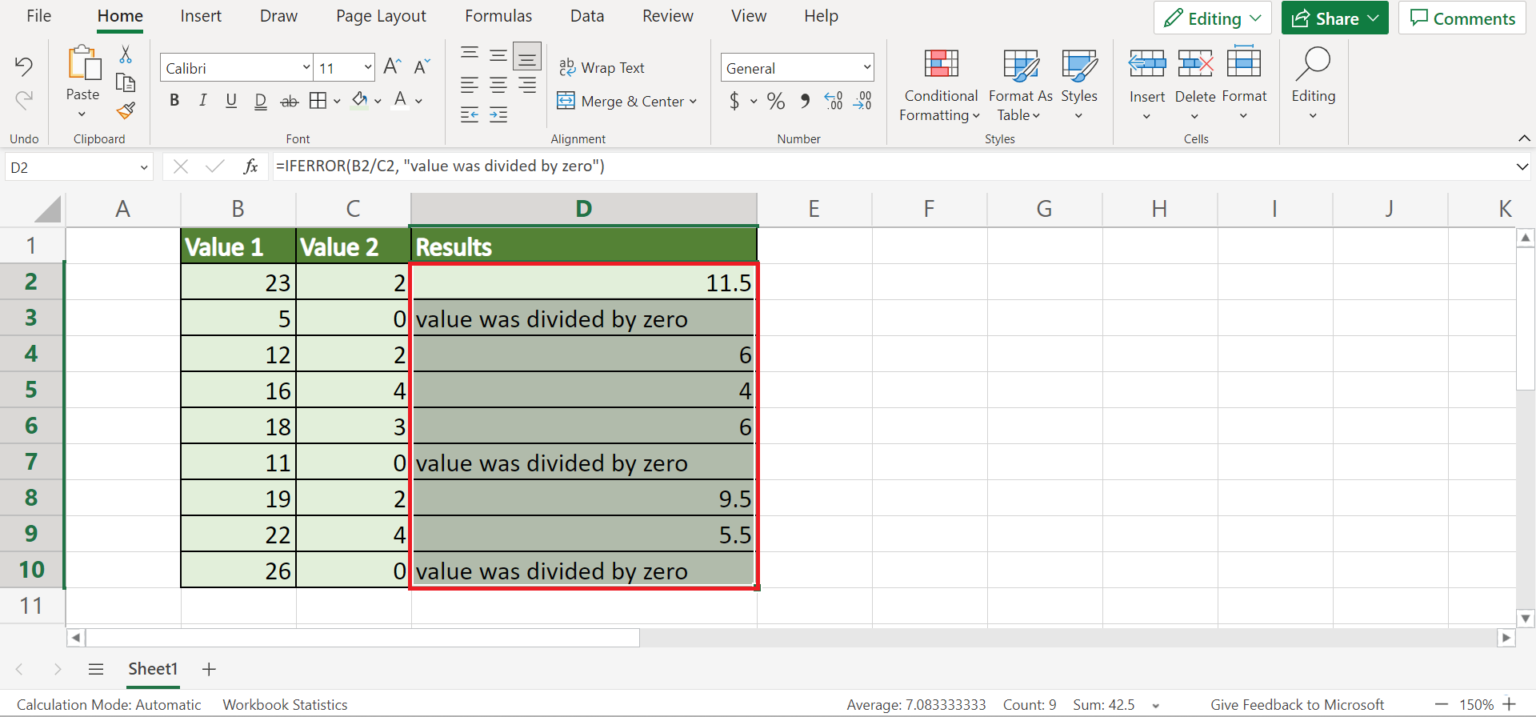
Task: Open the Review menu
Action: 667,16
